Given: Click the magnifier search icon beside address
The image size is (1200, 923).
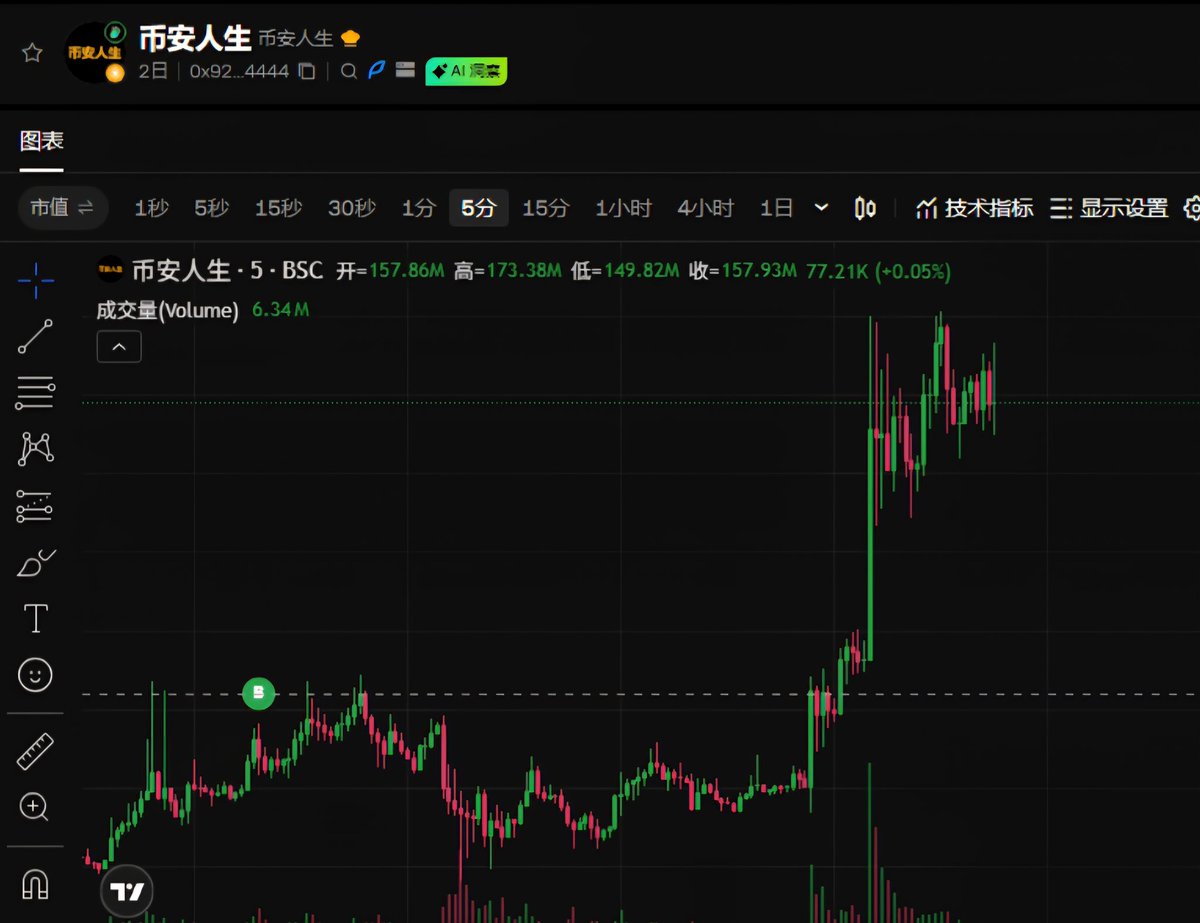Looking at the screenshot, I should point(348,71).
